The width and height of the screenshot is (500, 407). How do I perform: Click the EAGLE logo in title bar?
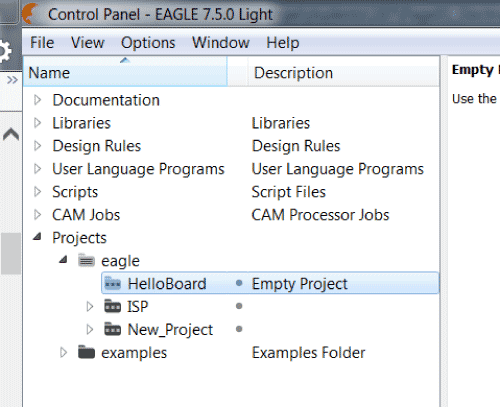pos(31,14)
